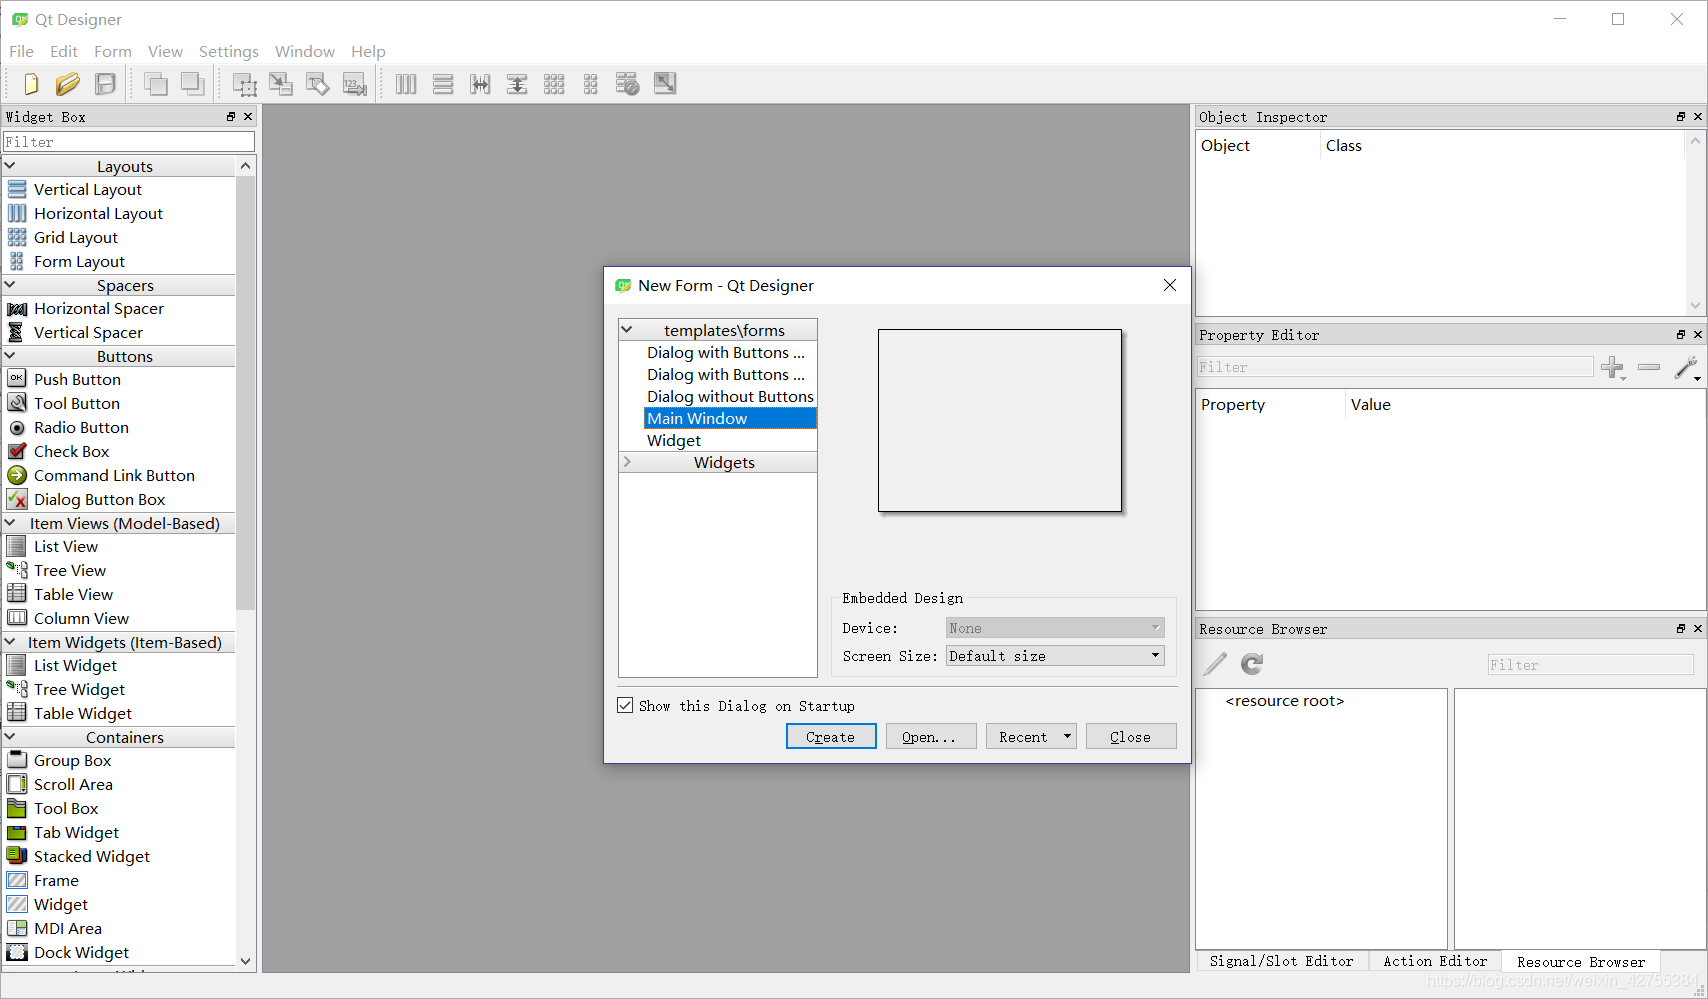Click the Configure Property Editor wrench icon
1708x999 pixels.
click(x=1687, y=368)
